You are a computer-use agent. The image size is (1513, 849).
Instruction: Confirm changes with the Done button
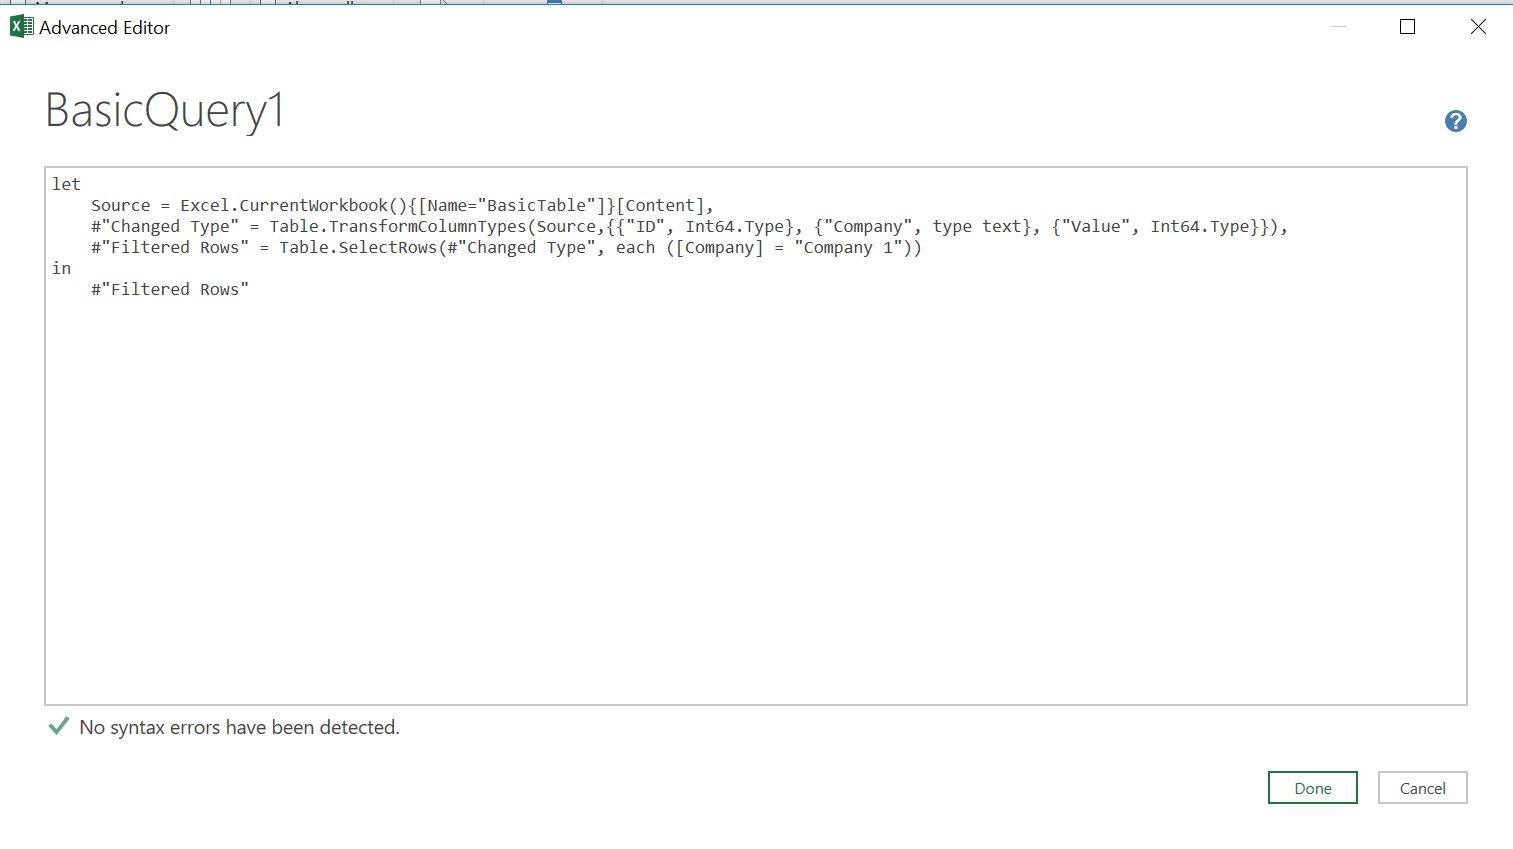point(1312,787)
